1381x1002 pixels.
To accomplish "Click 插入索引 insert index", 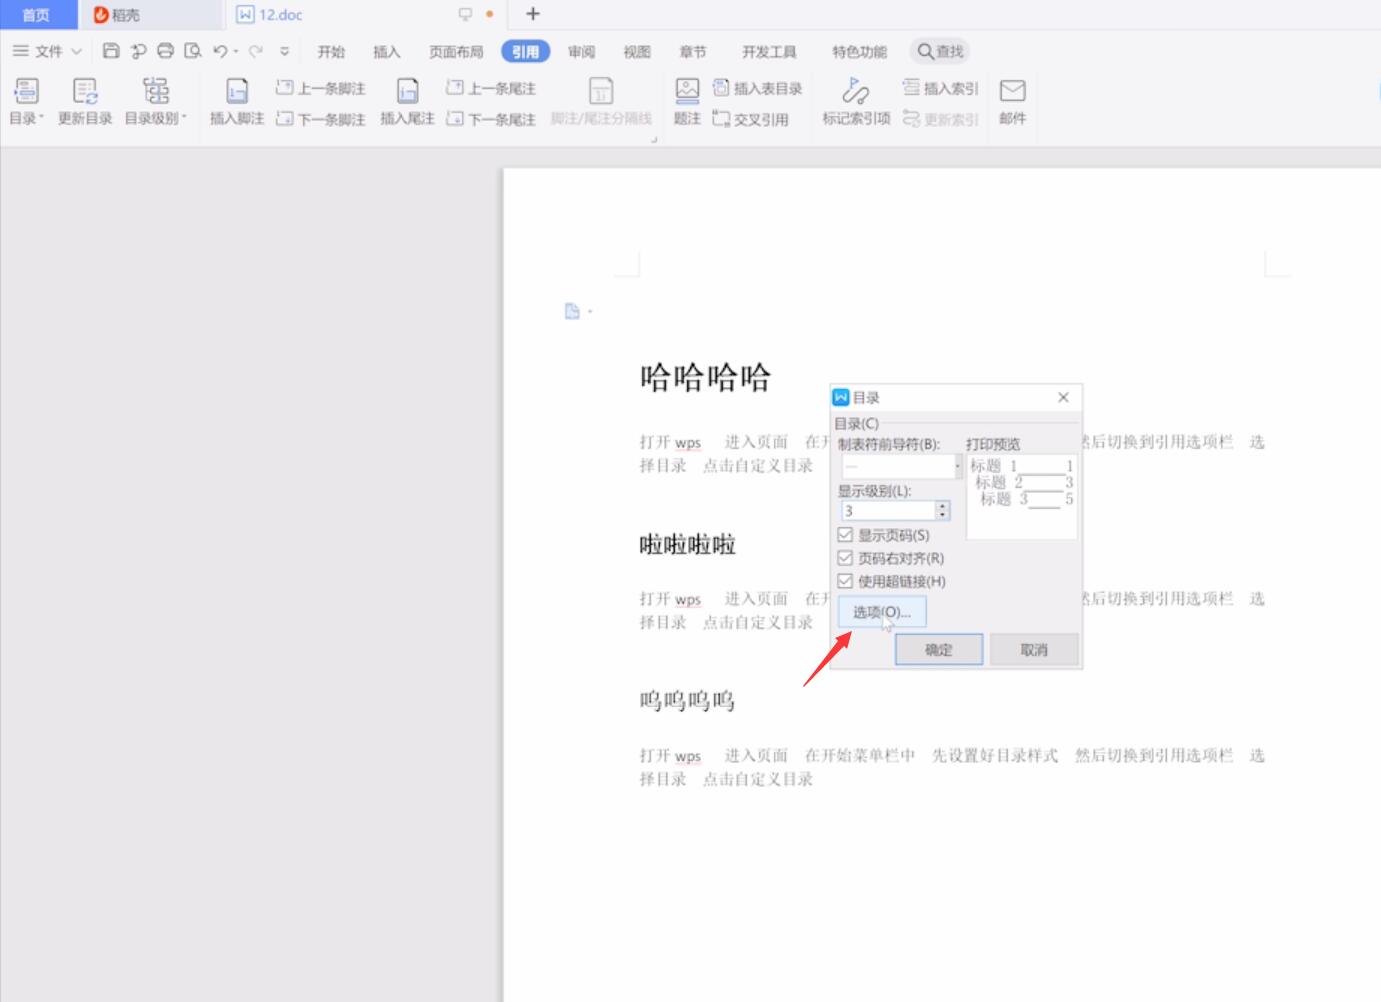I will (x=940, y=88).
